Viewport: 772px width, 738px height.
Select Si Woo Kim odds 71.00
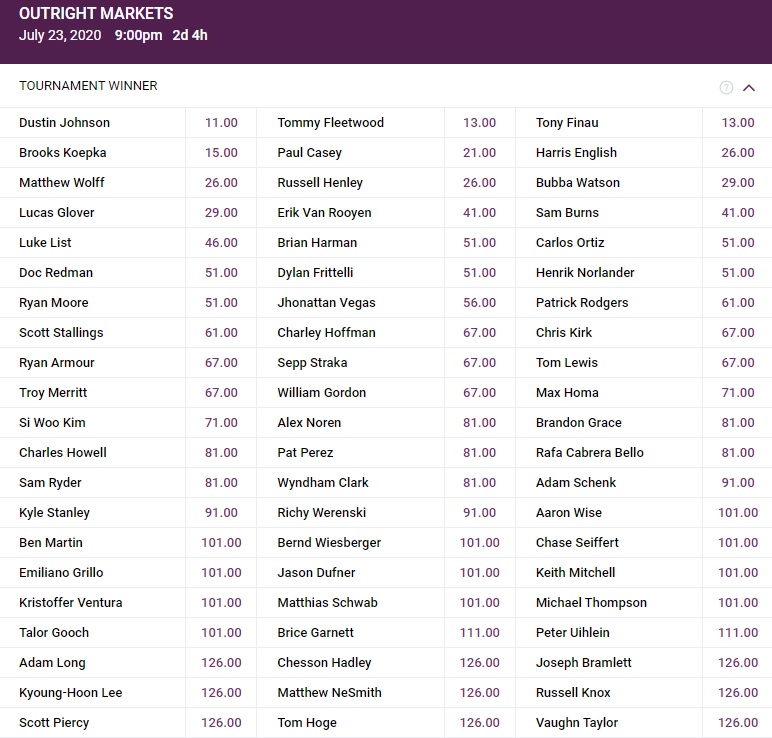[221, 423]
